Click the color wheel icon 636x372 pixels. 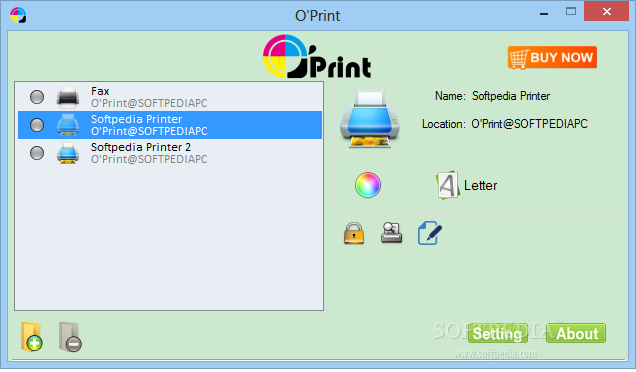(368, 185)
